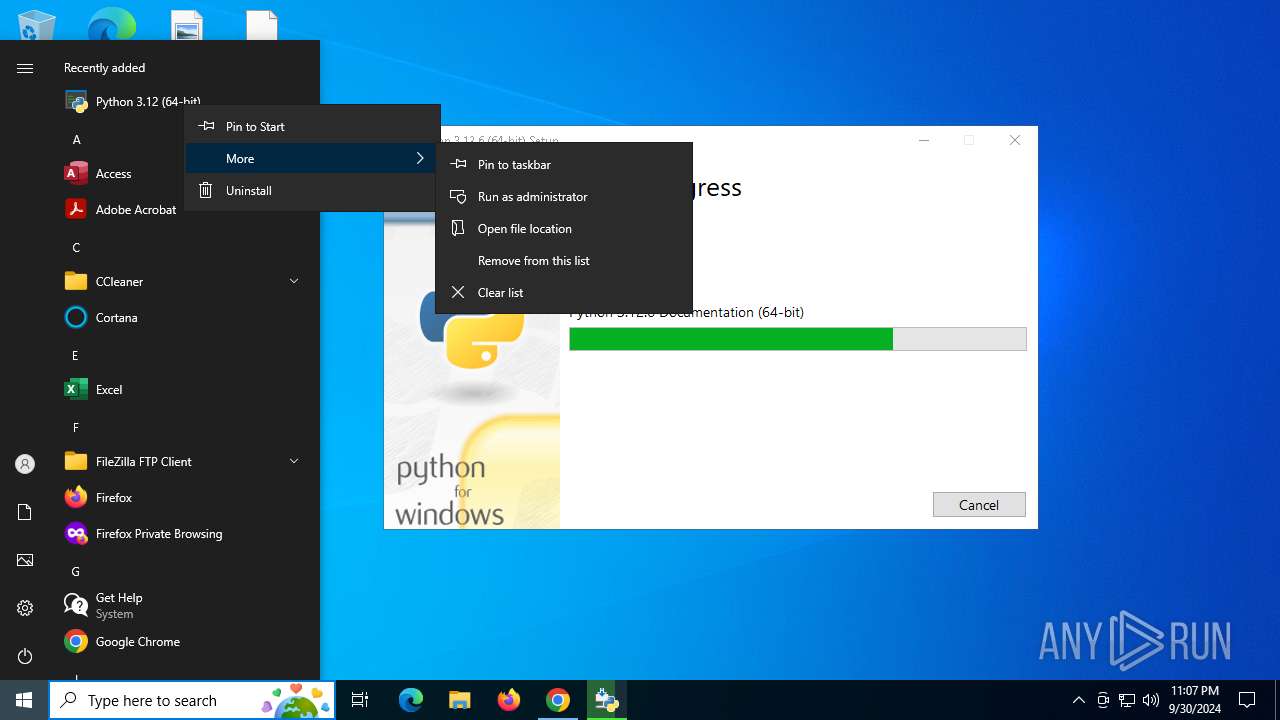Jump to letter G section header

click(x=76, y=572)
